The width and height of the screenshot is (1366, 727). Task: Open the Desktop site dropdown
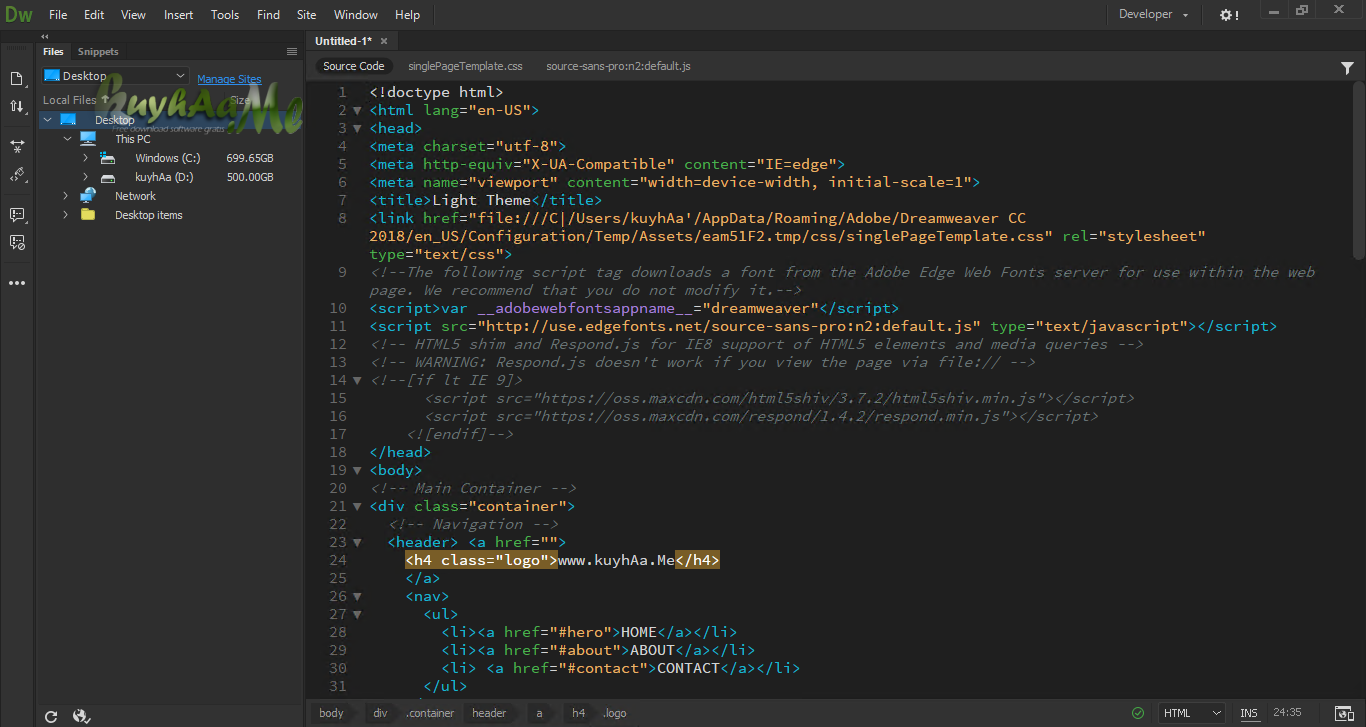pos(114,76)
